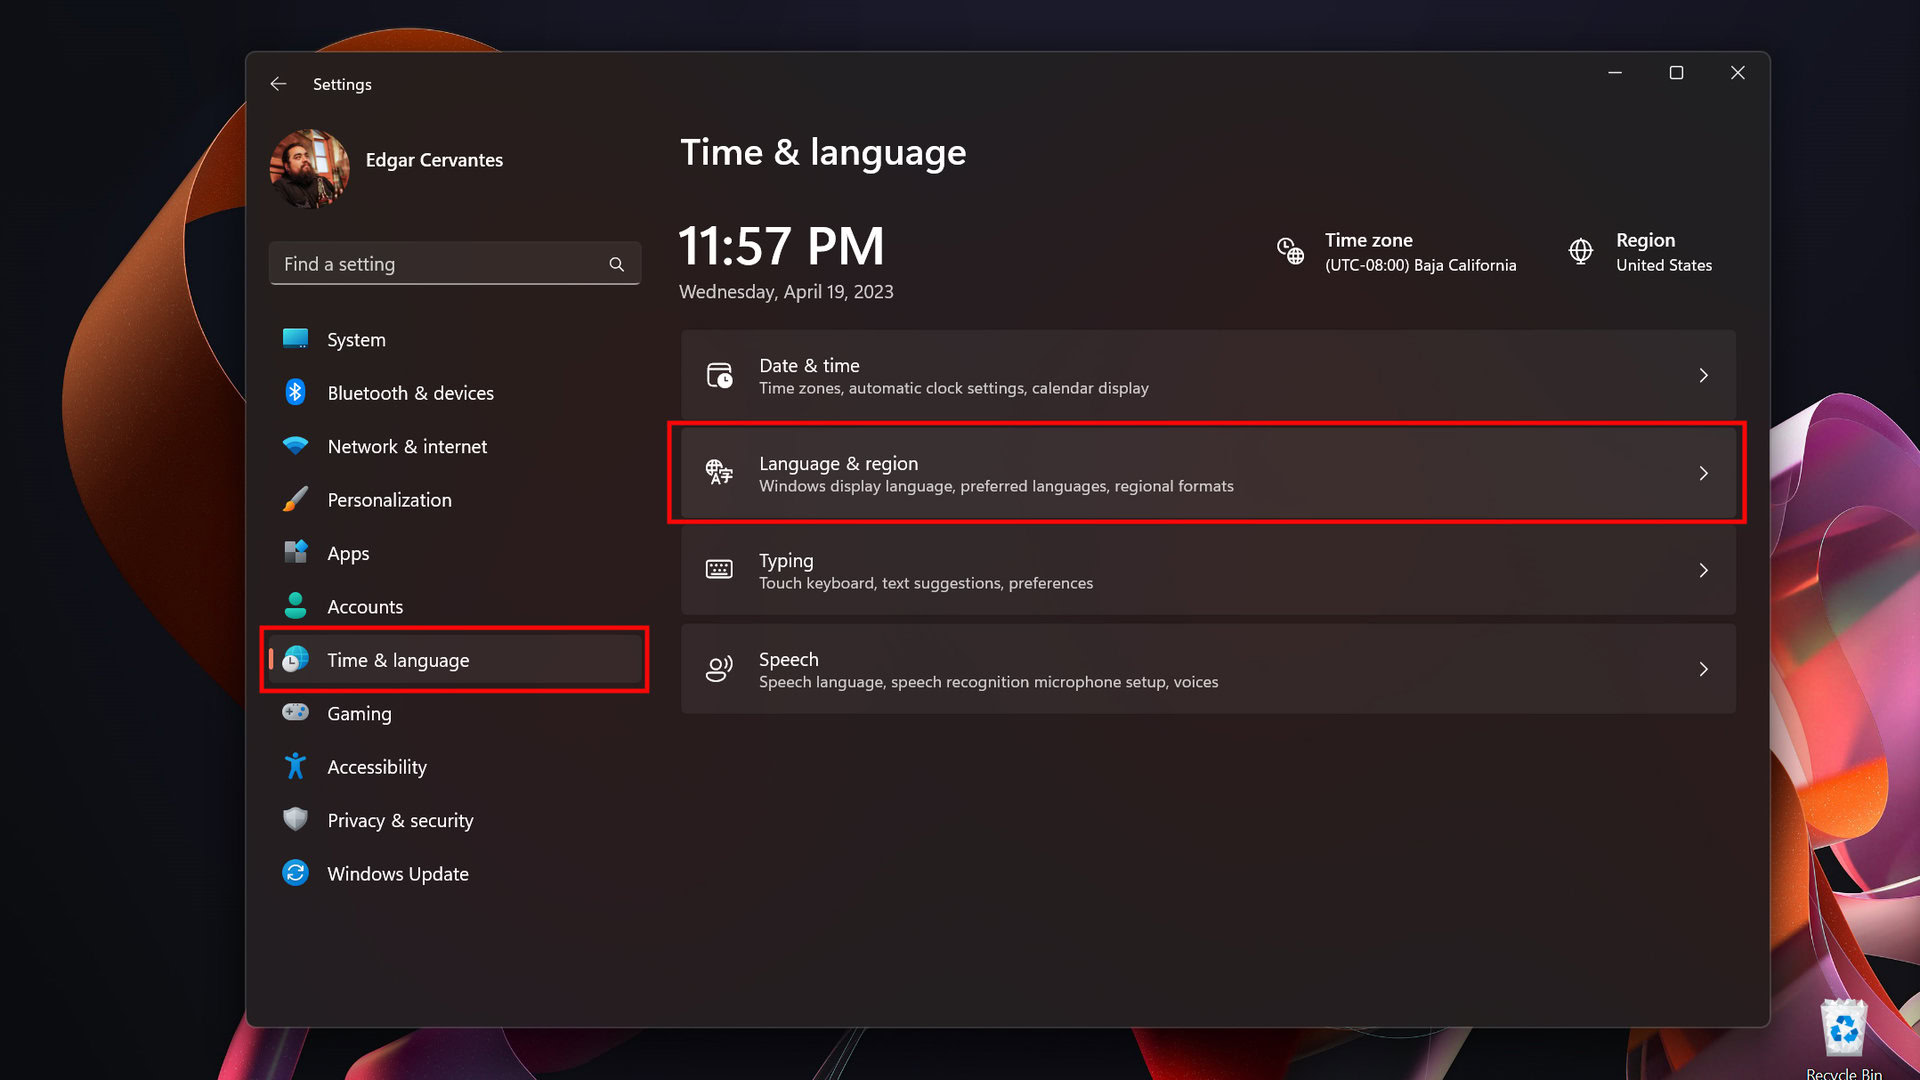The image size is (1920, 1080).
Task: Click the Privacy & security shield icon
Action: 295,819
